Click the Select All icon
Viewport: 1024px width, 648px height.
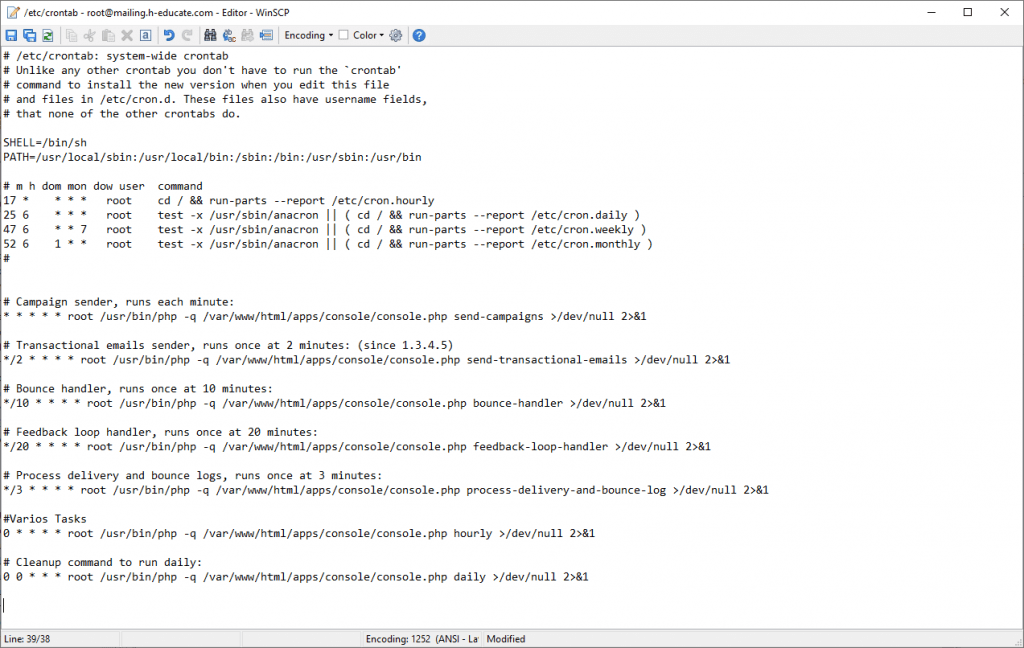146,35
